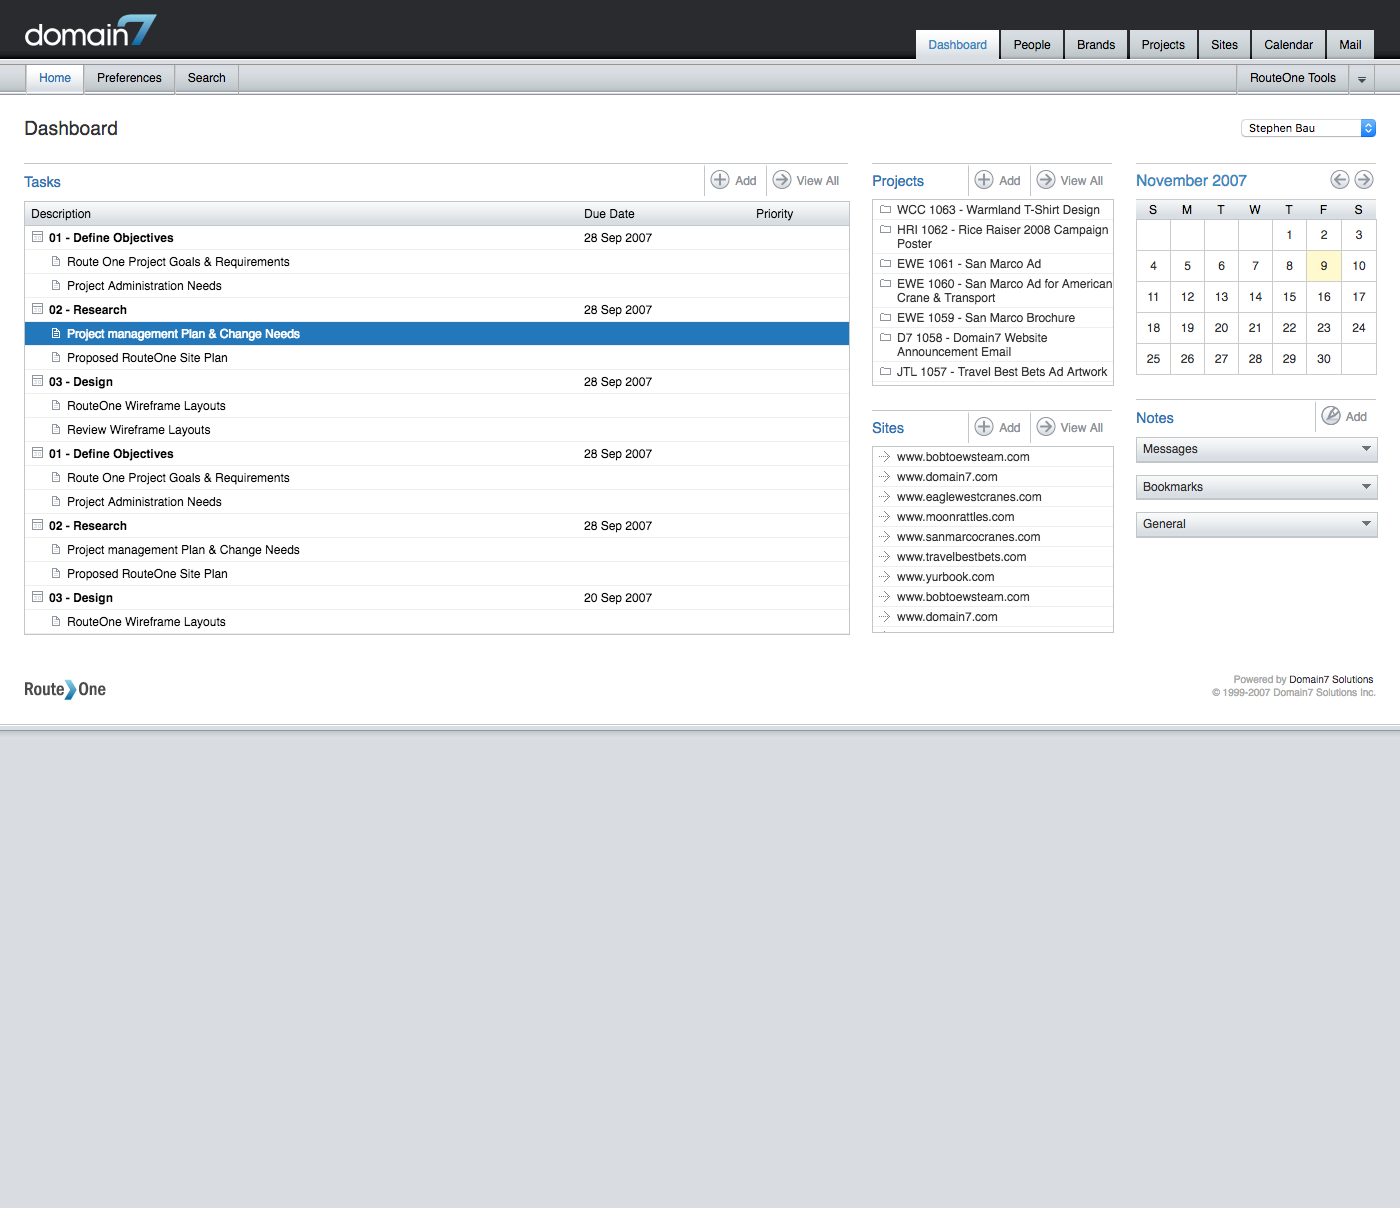This screenshot has height=1208, width=1400.
Task: Click the Notes Add pencil icon
Action: 1331,416
